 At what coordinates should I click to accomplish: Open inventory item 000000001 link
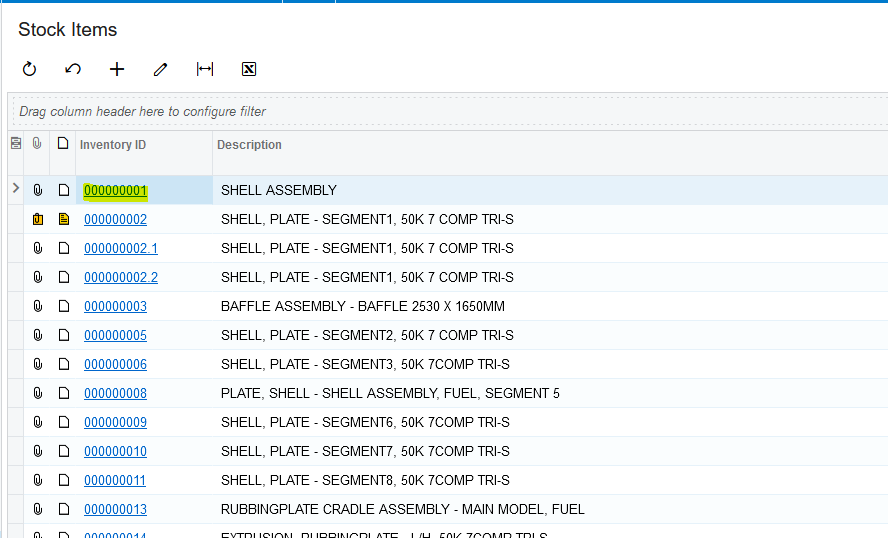(x=115, y=190)
